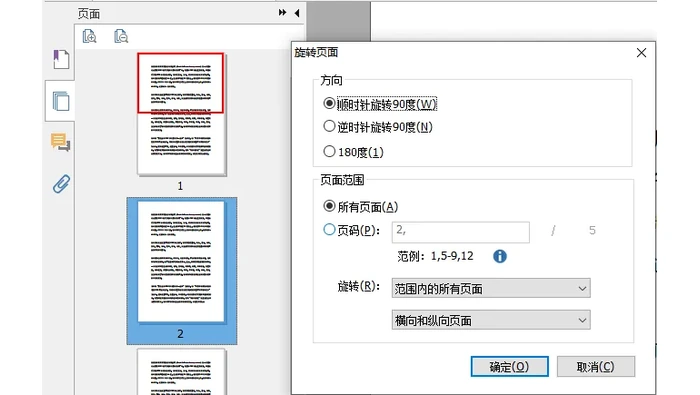Cancel with the 取消(C) button
Viewport: 700px width, 395px height.
pos(596,366)
